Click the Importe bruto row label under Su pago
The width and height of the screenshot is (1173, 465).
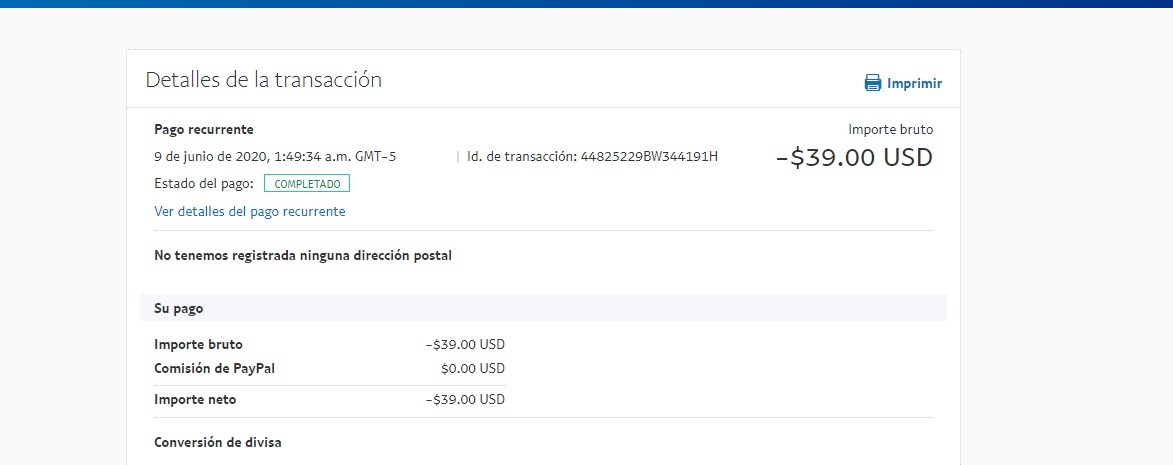click(198, 345)
